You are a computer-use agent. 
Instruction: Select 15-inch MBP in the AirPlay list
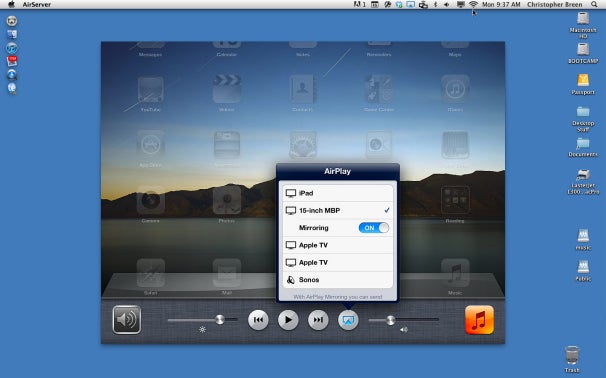[x=338, y=210]
